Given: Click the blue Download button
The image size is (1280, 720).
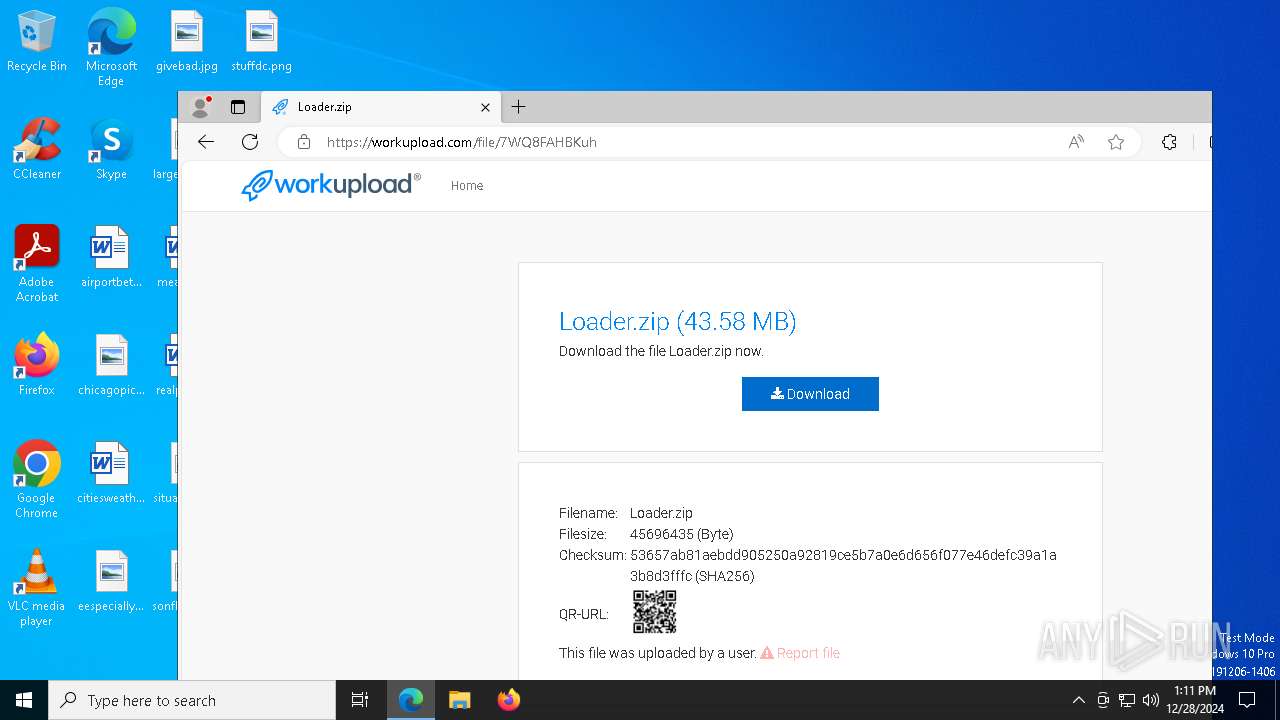Looking at the screenshot, I should click(x=810, y=394).
